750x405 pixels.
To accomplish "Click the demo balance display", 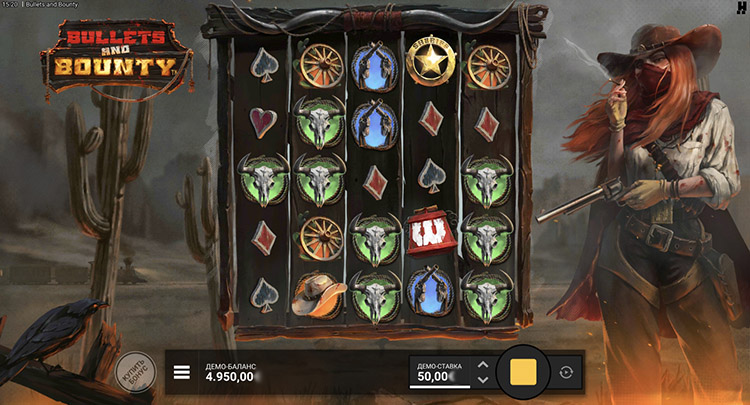I will [x=231, y=372].
